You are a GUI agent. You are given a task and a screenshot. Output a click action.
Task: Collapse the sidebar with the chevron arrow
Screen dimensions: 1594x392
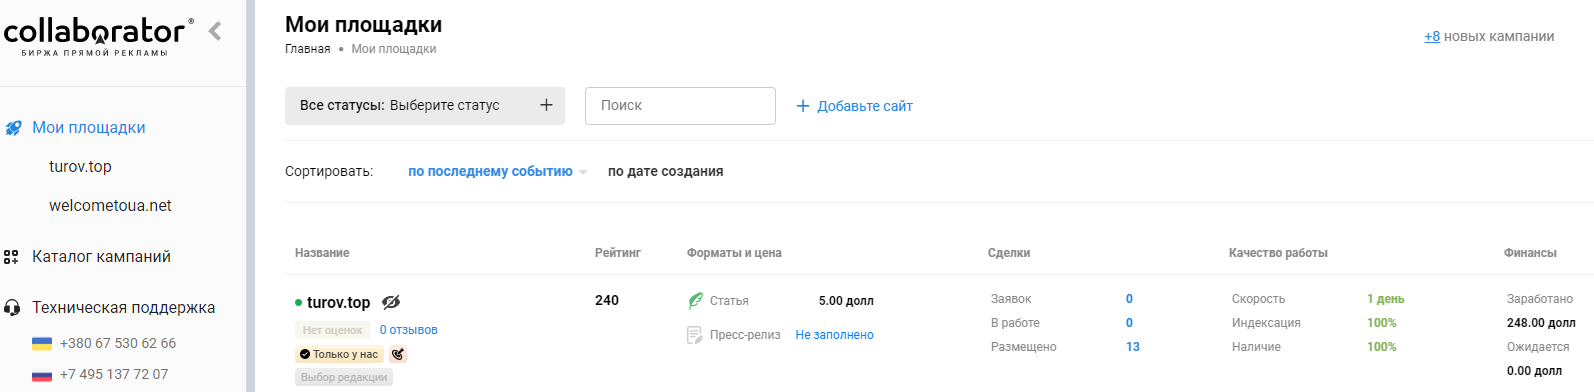tap(215, 31)
